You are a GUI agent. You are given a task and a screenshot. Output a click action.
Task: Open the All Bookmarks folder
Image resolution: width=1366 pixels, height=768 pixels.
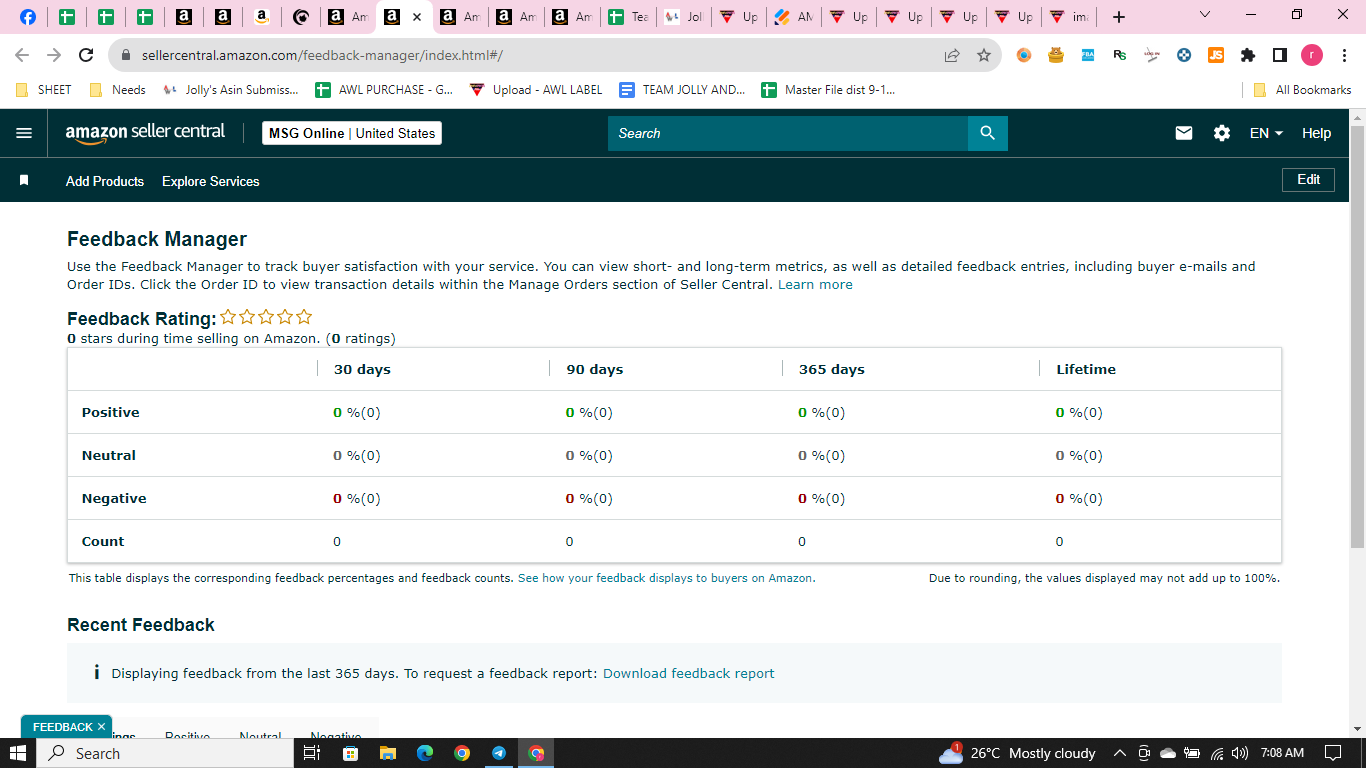pyautogui.click(x=1302, y=90)
